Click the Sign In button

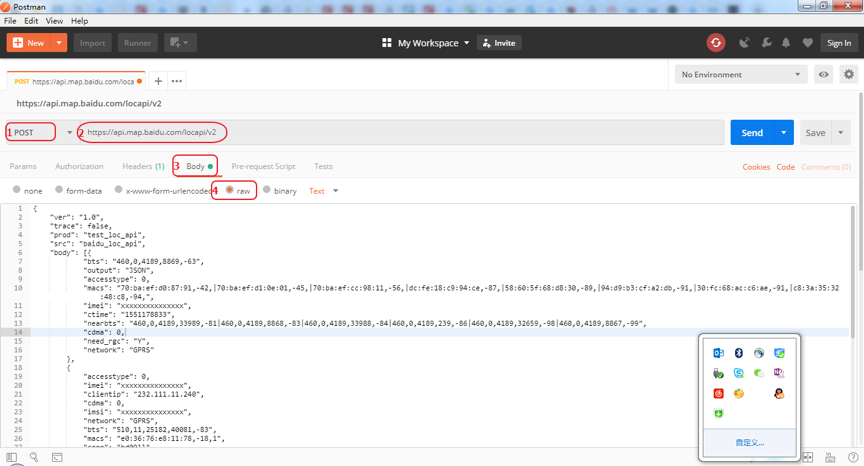tap(839, 43)
